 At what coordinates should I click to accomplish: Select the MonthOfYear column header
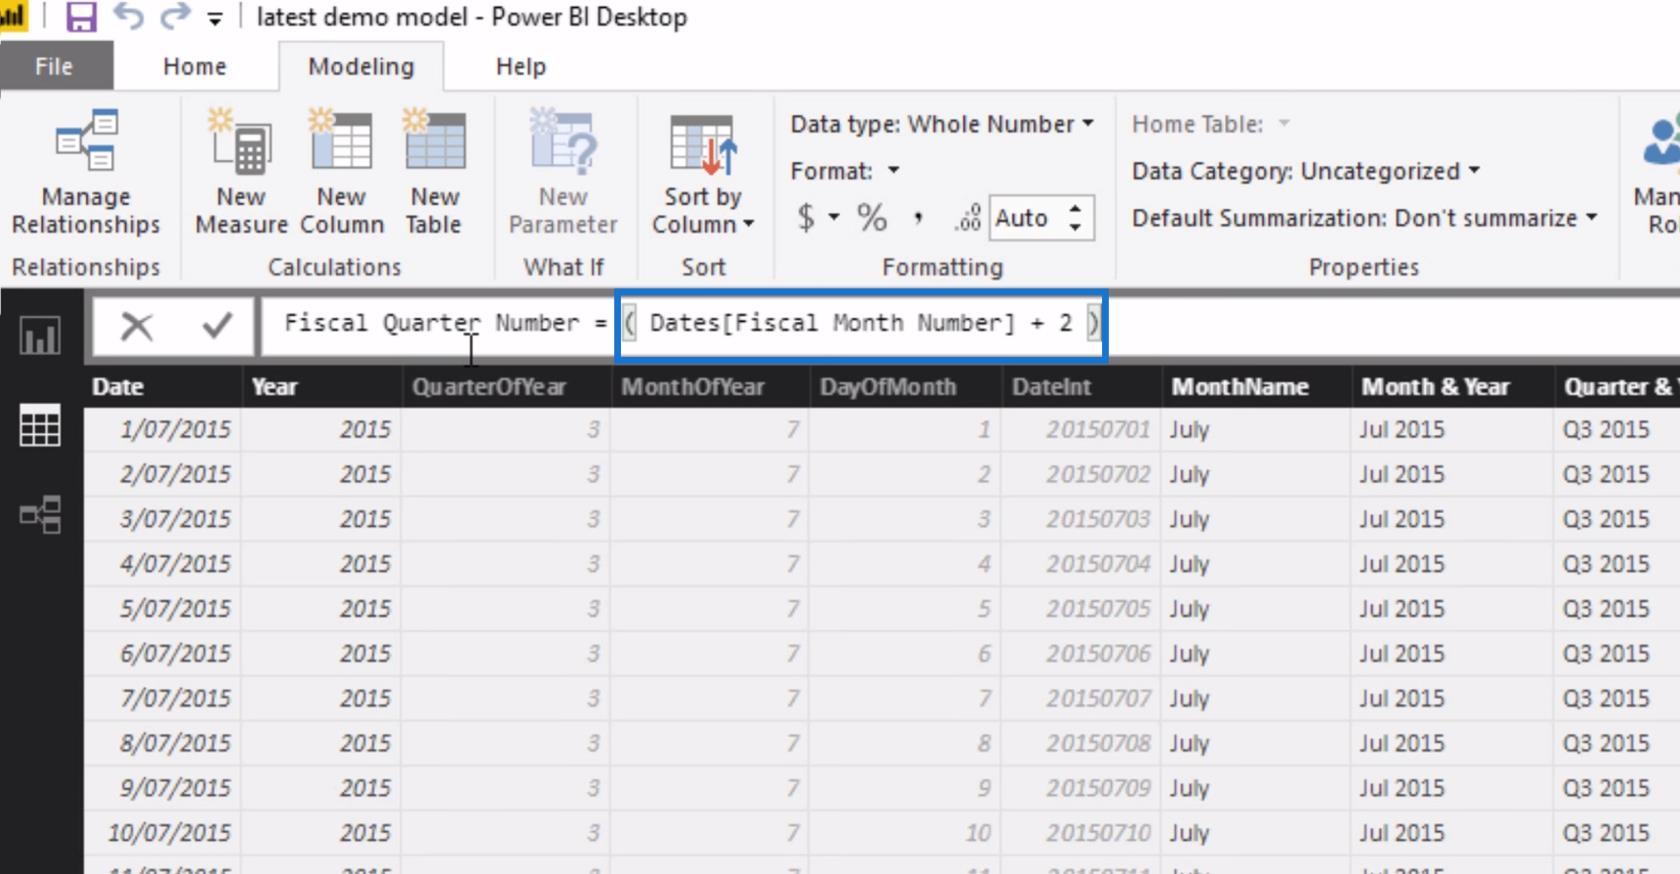pos(710,387)
